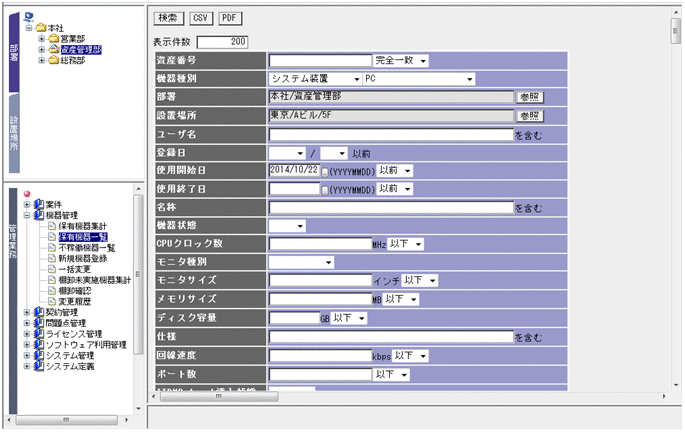The height and width of the screenshot is (433, 685).
Task: Expand the 総務部 tree node
Action: point(42,60)
